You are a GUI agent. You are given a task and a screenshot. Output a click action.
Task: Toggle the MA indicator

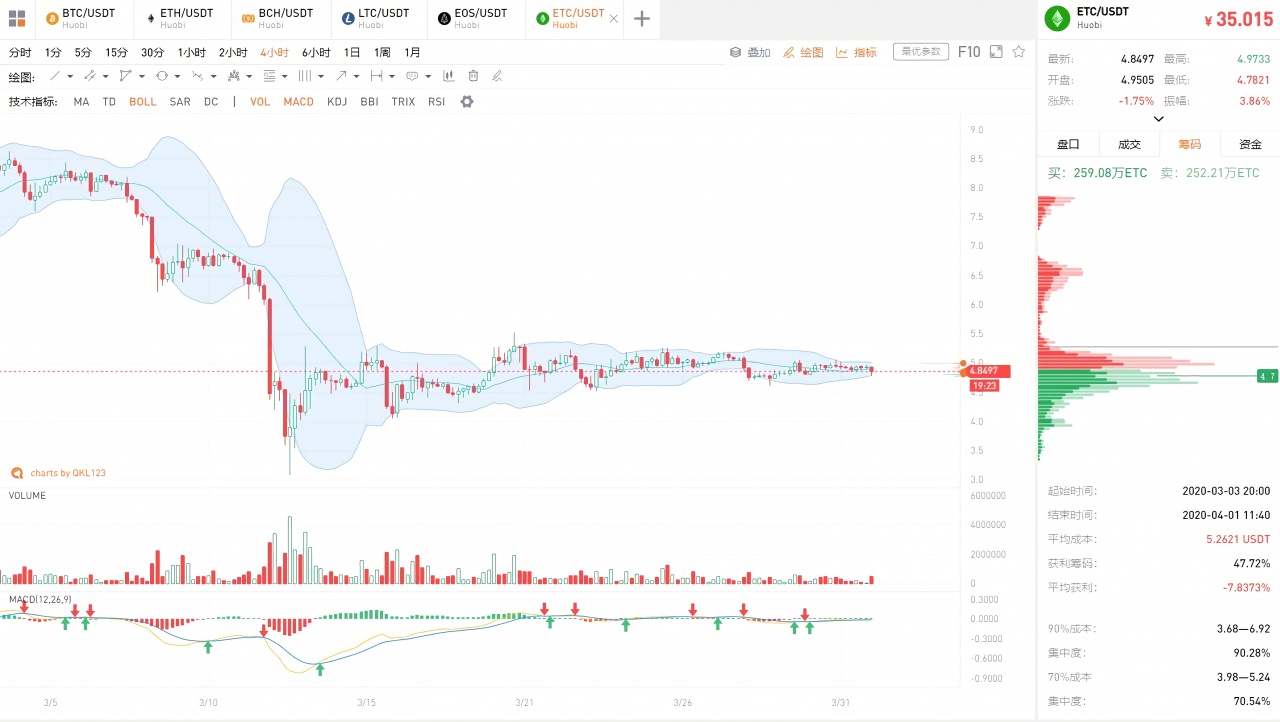[81, 102]
